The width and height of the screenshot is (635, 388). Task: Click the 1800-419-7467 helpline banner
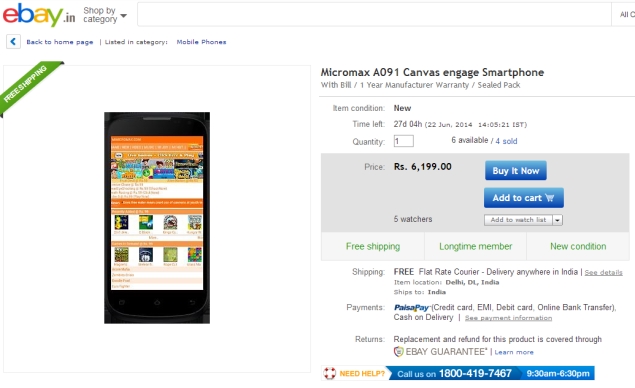492,373
